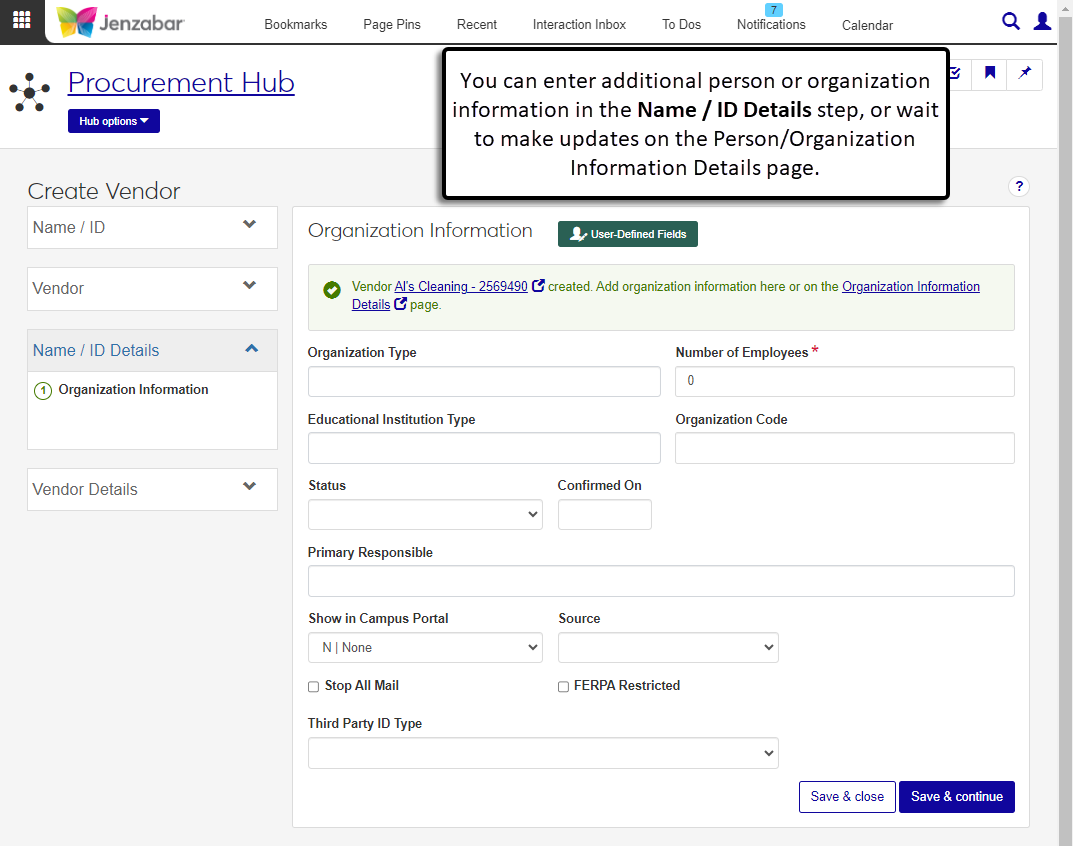Bookmark this page with the bookmark icon
1073x846 pixels.
point(989,73)
